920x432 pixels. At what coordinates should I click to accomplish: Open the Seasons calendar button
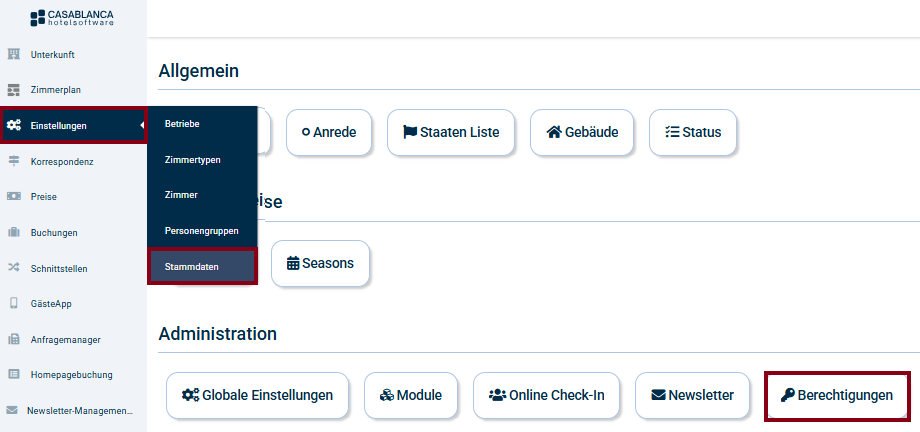point(320,264)
